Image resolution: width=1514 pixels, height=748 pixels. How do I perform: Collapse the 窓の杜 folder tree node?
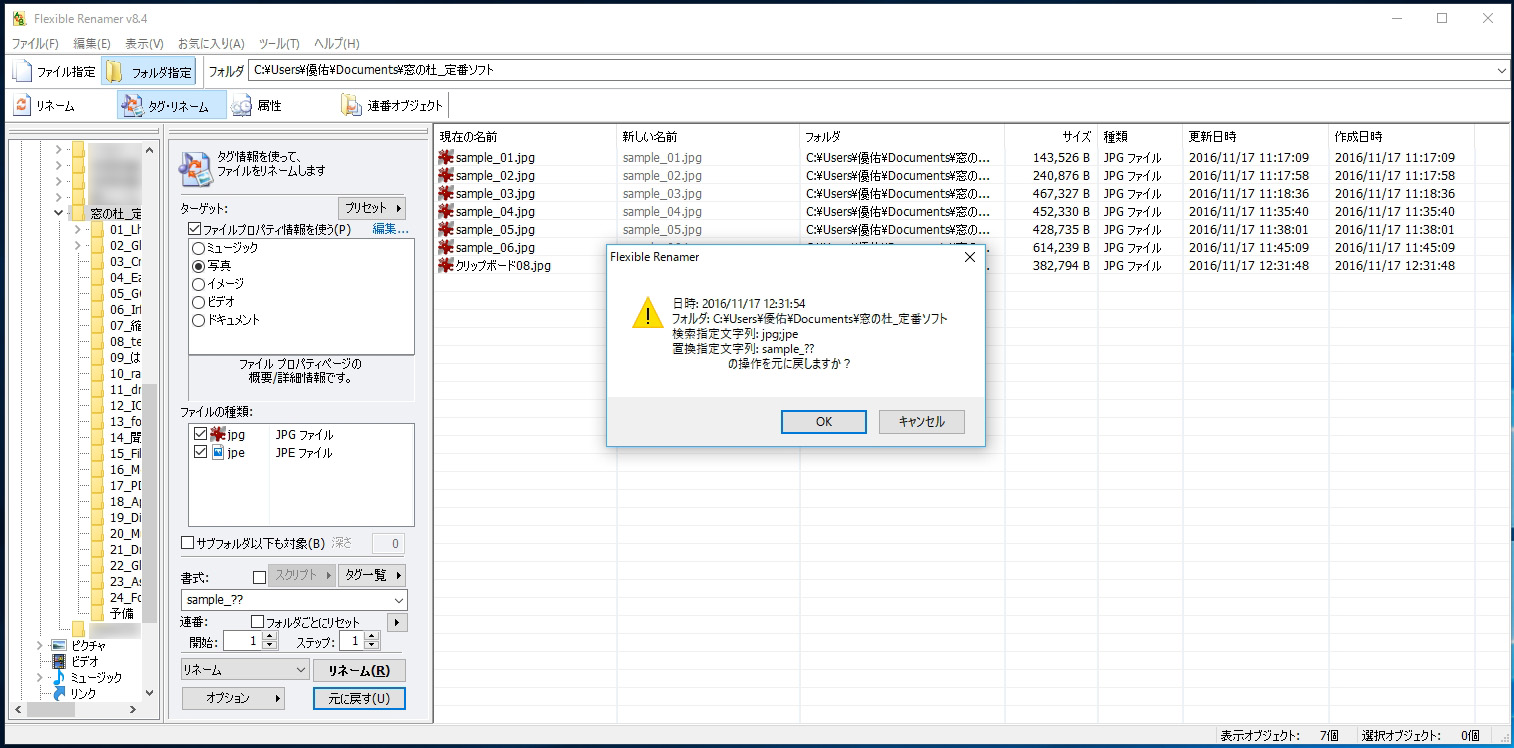pyautogui.click(x=59, y=213)
